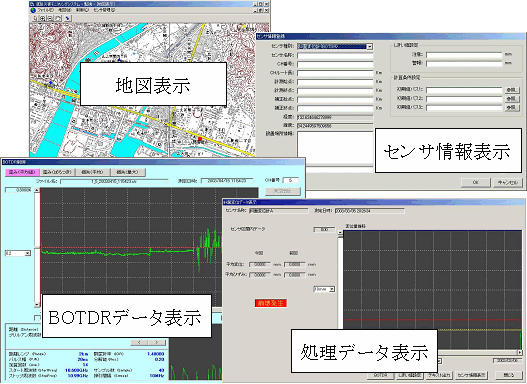Select the 傾向(最大) tab in BOTDR window
This screenshot has height=384, width=527.
pyautogui.click(x=128, y=172)
